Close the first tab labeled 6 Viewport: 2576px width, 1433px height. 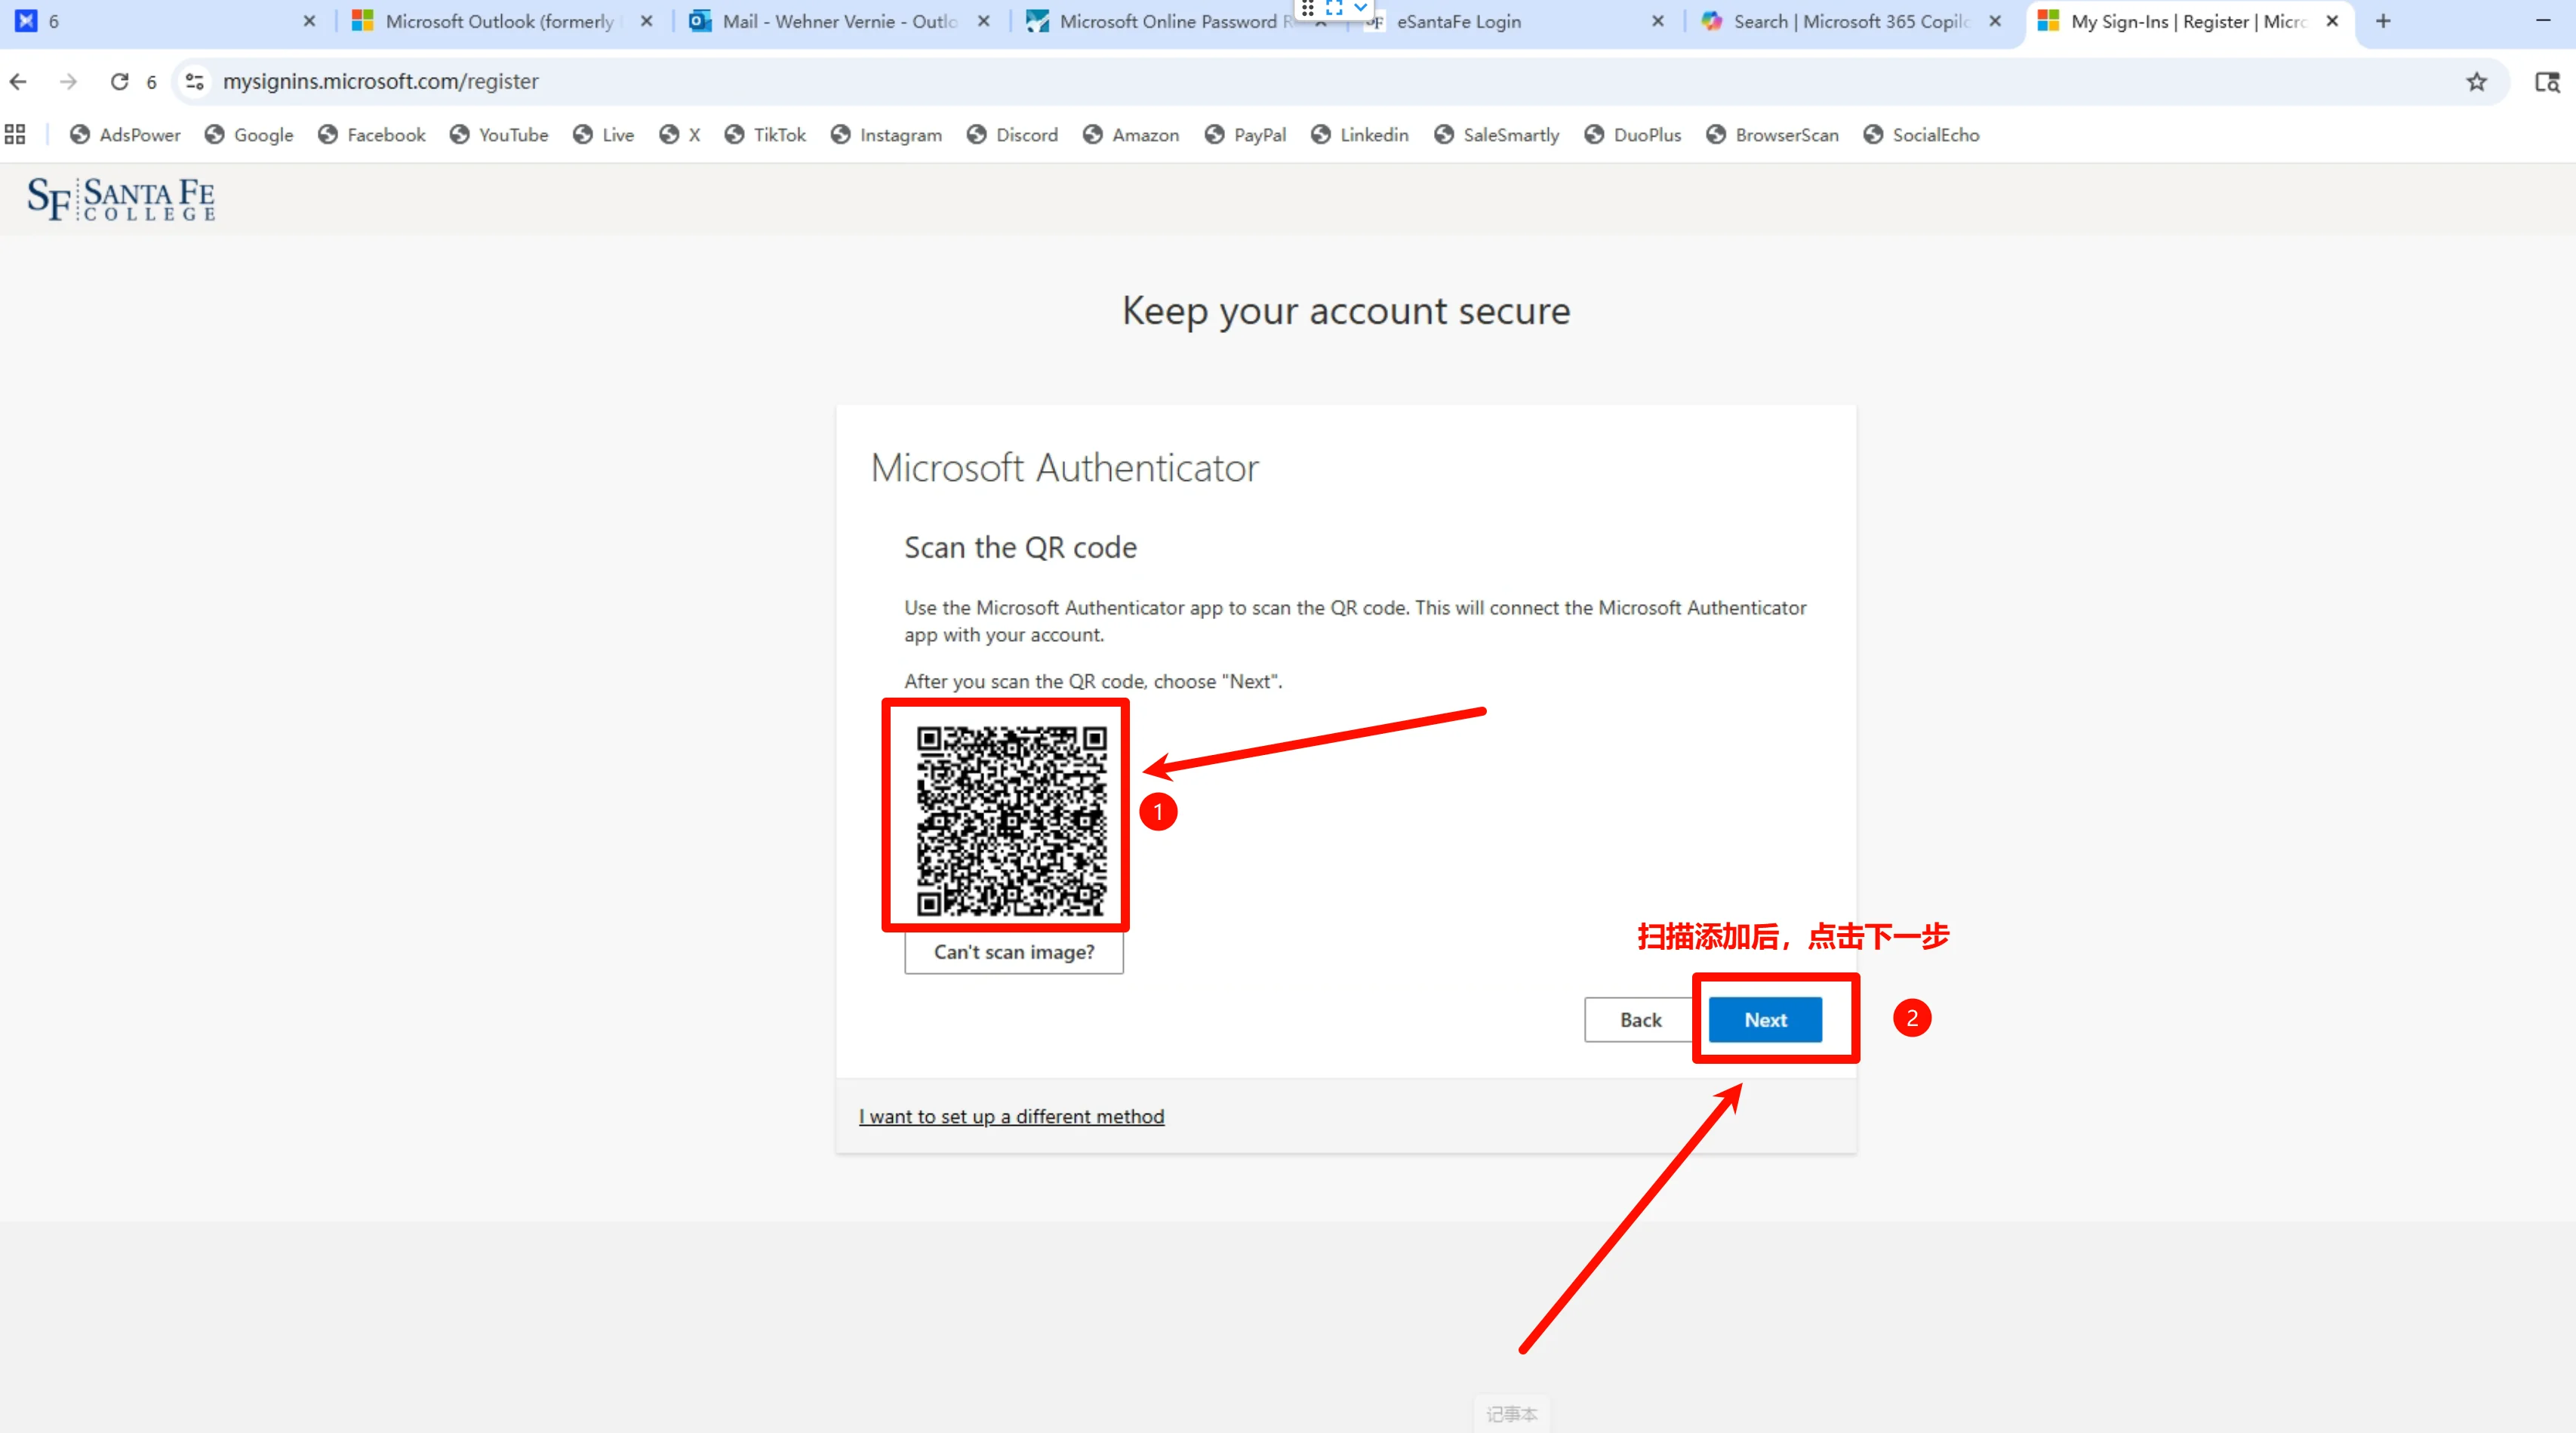pos(310,21)
